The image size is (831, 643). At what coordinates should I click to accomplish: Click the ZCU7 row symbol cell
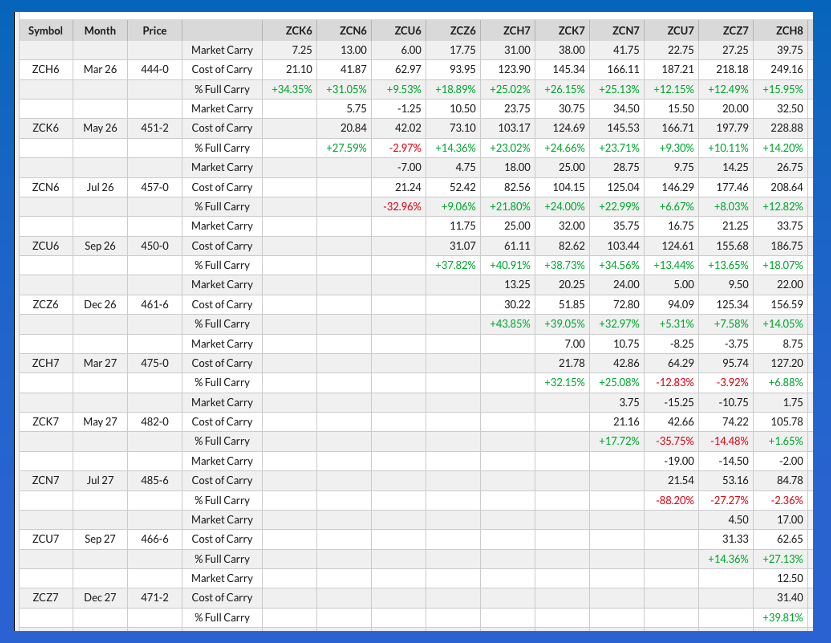coord(46,539)
